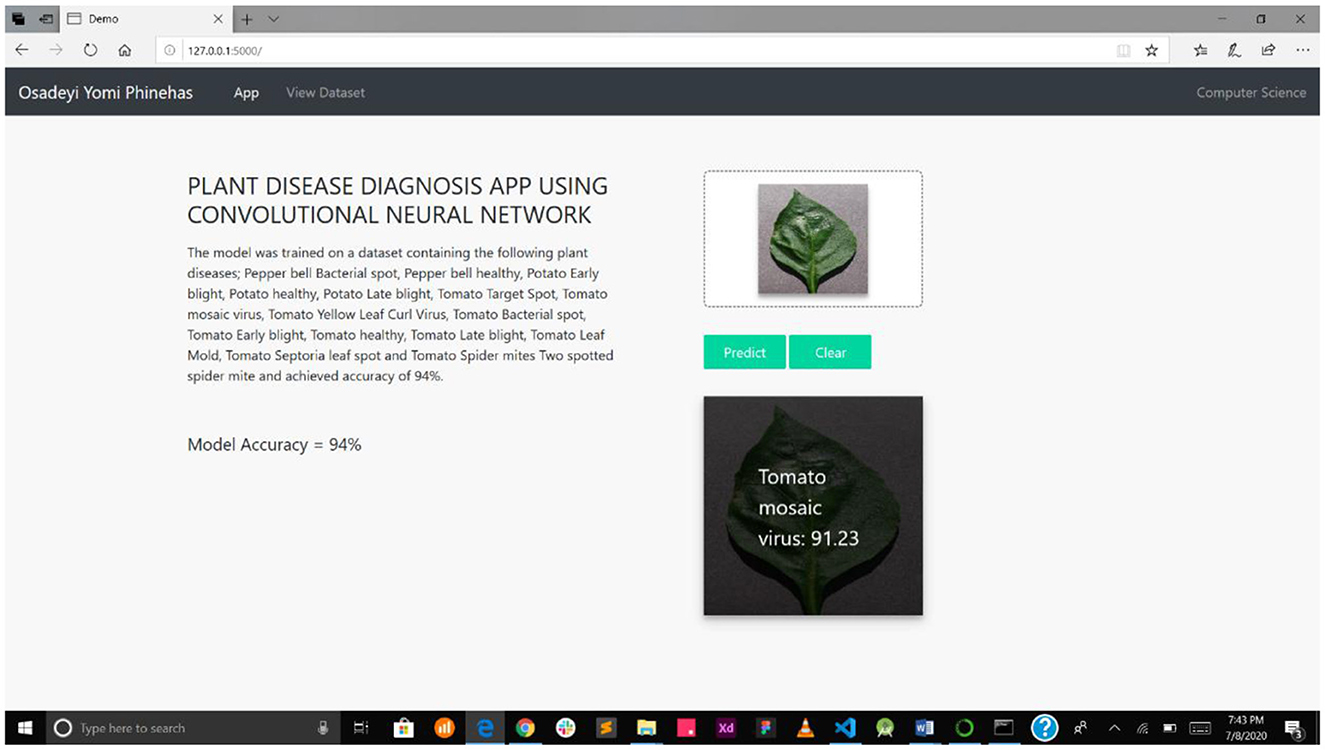1325x750 pixels.
Task: Click the uploaded leaf image preview
Action: tap(813, 238)
